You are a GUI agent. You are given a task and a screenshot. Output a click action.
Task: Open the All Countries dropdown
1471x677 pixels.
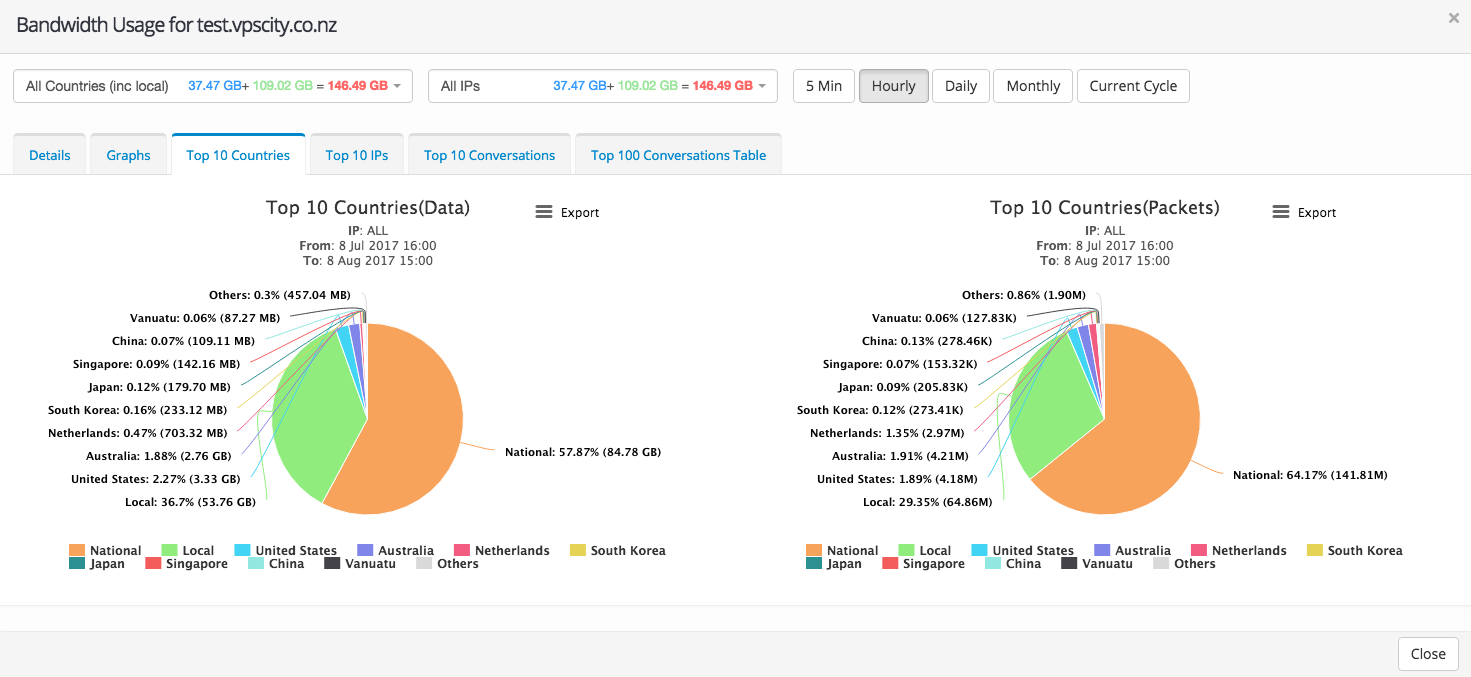212,86
